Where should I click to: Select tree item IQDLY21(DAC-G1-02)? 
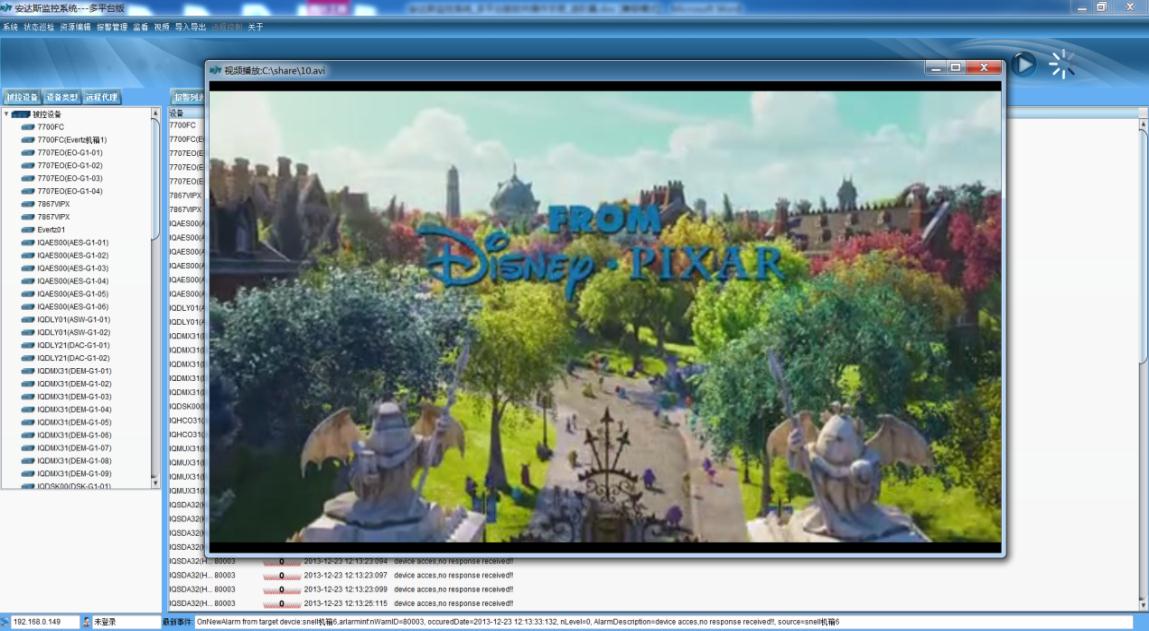click(74, 358)
